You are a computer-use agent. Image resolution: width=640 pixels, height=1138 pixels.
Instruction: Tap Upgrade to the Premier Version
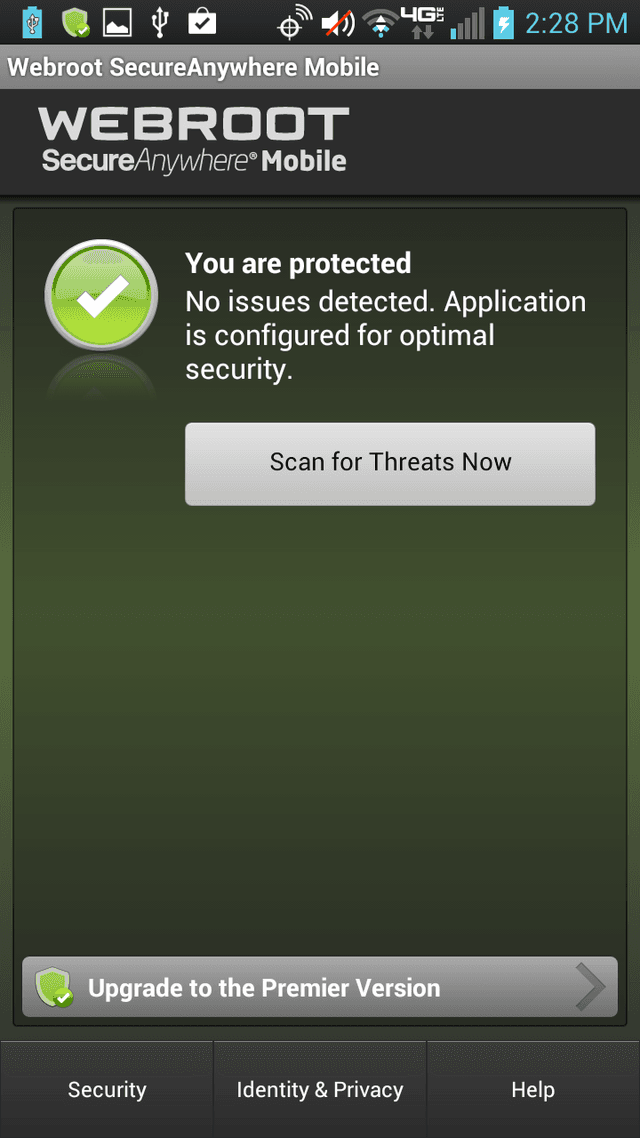click(x=264, y=988)
